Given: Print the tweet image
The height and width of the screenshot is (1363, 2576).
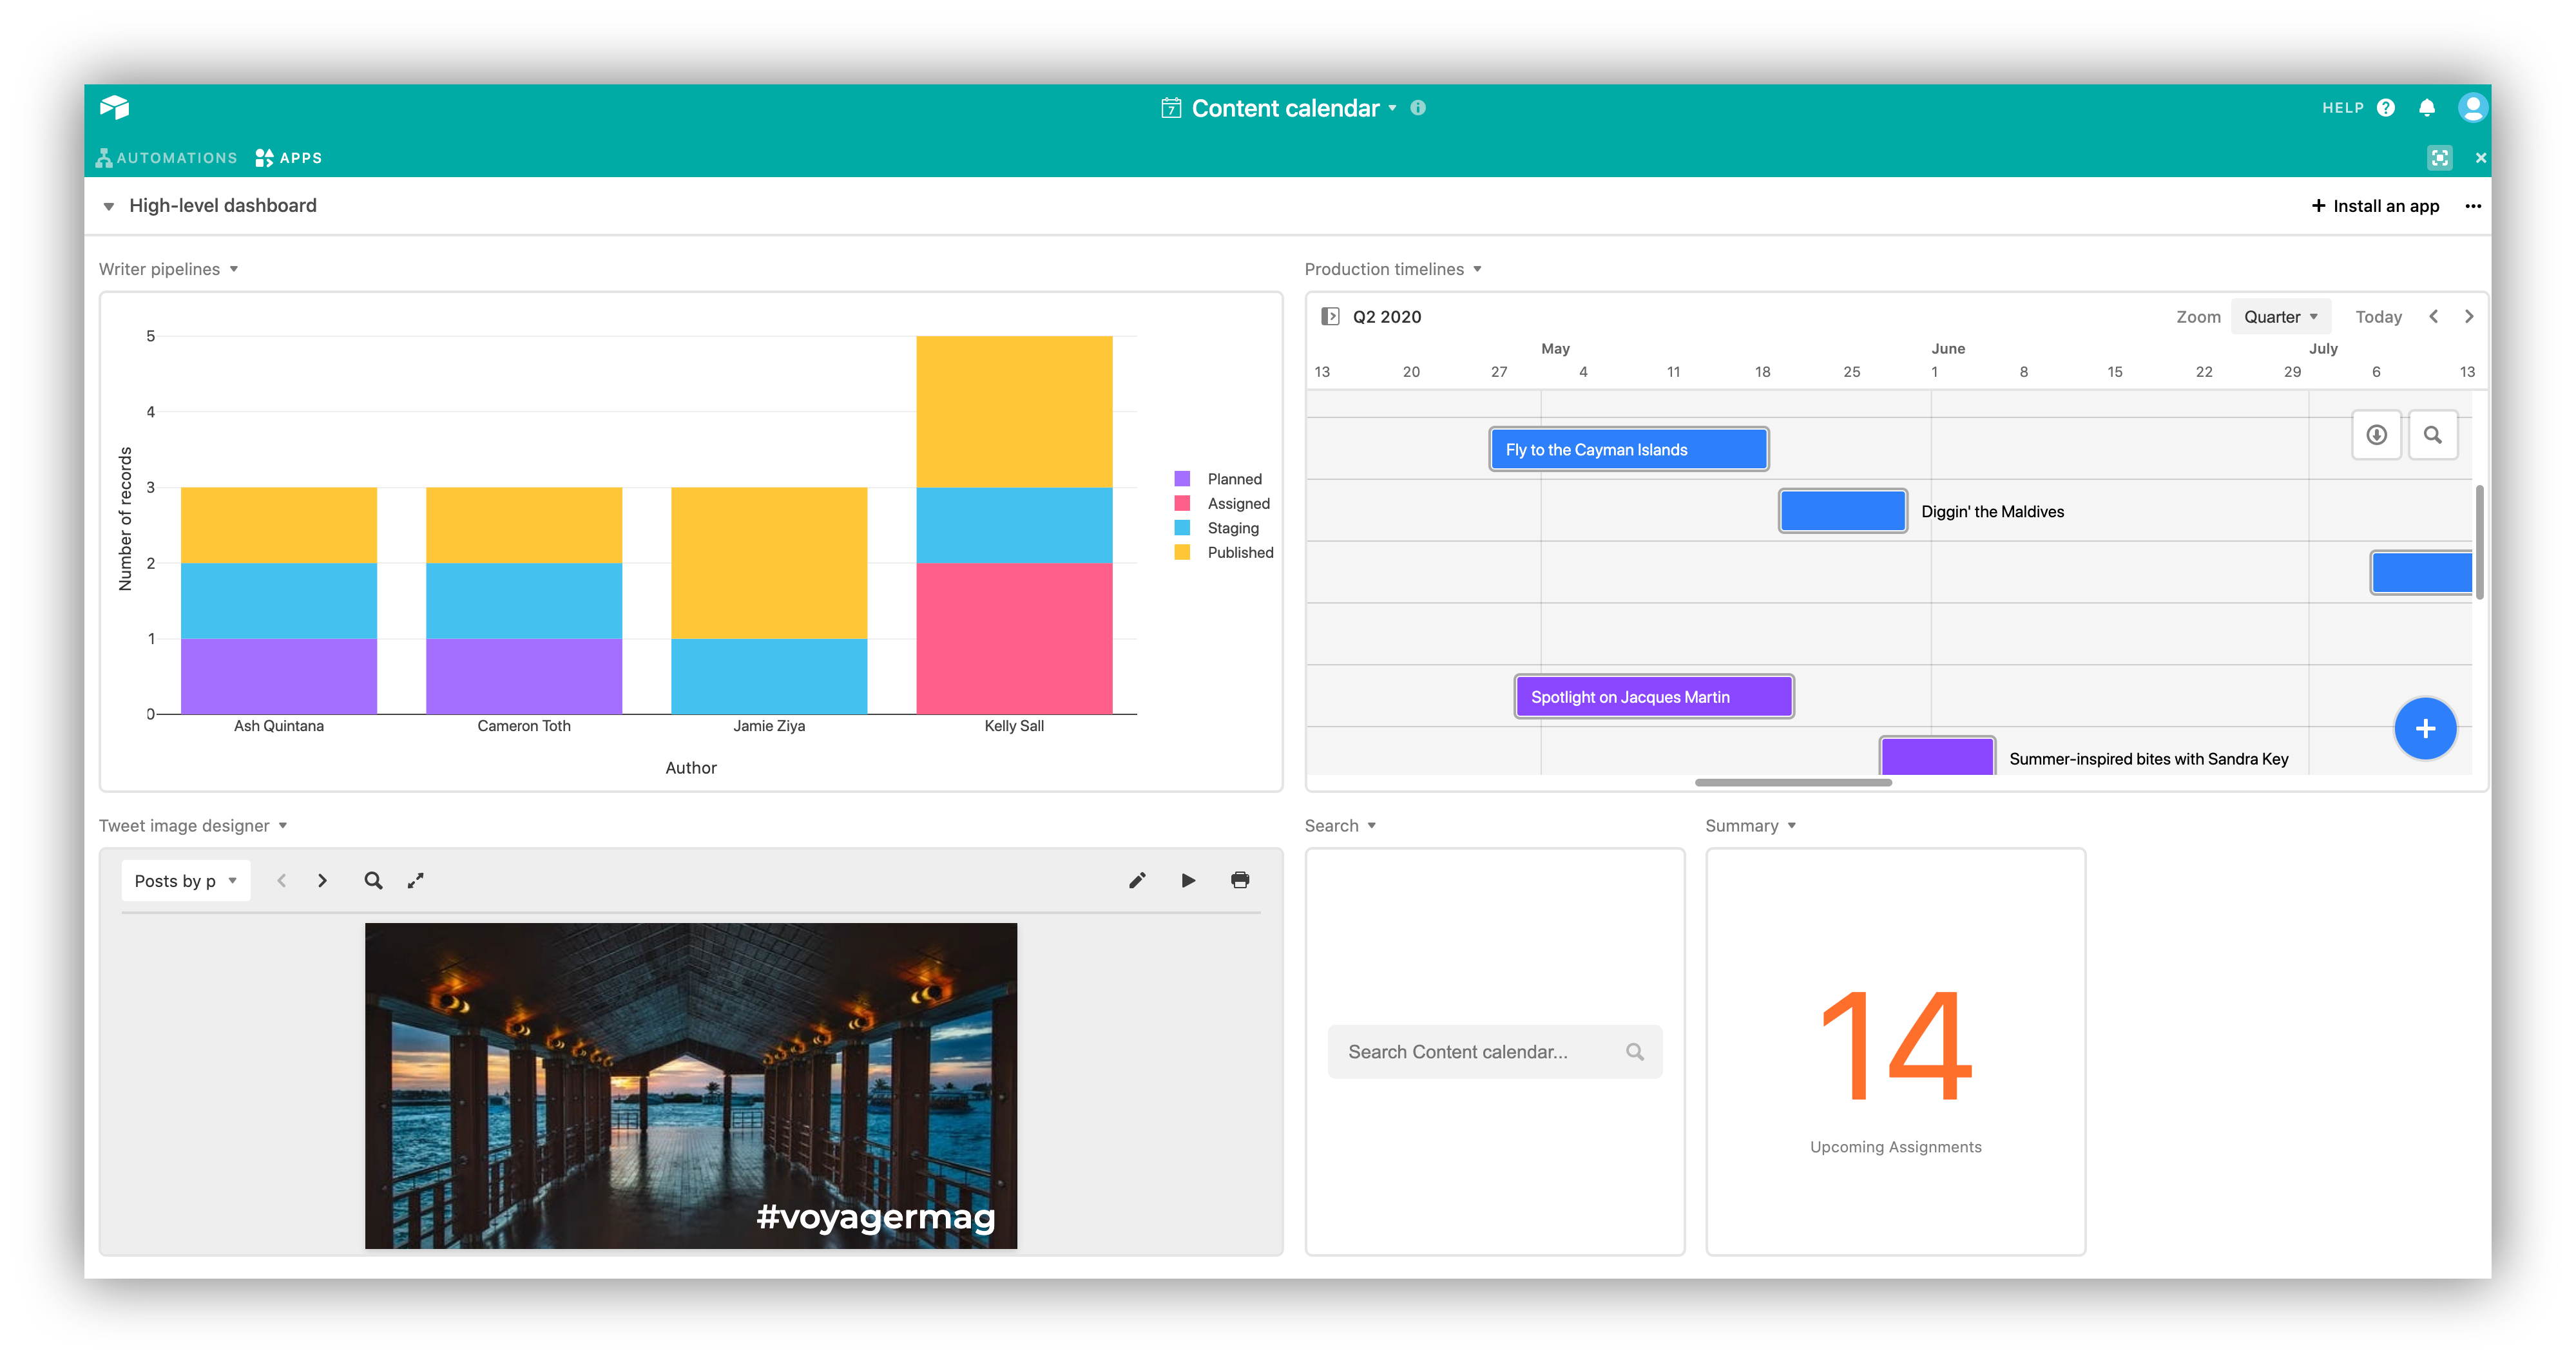Looking at the screenshot, I should click(x=1240, y=880).
